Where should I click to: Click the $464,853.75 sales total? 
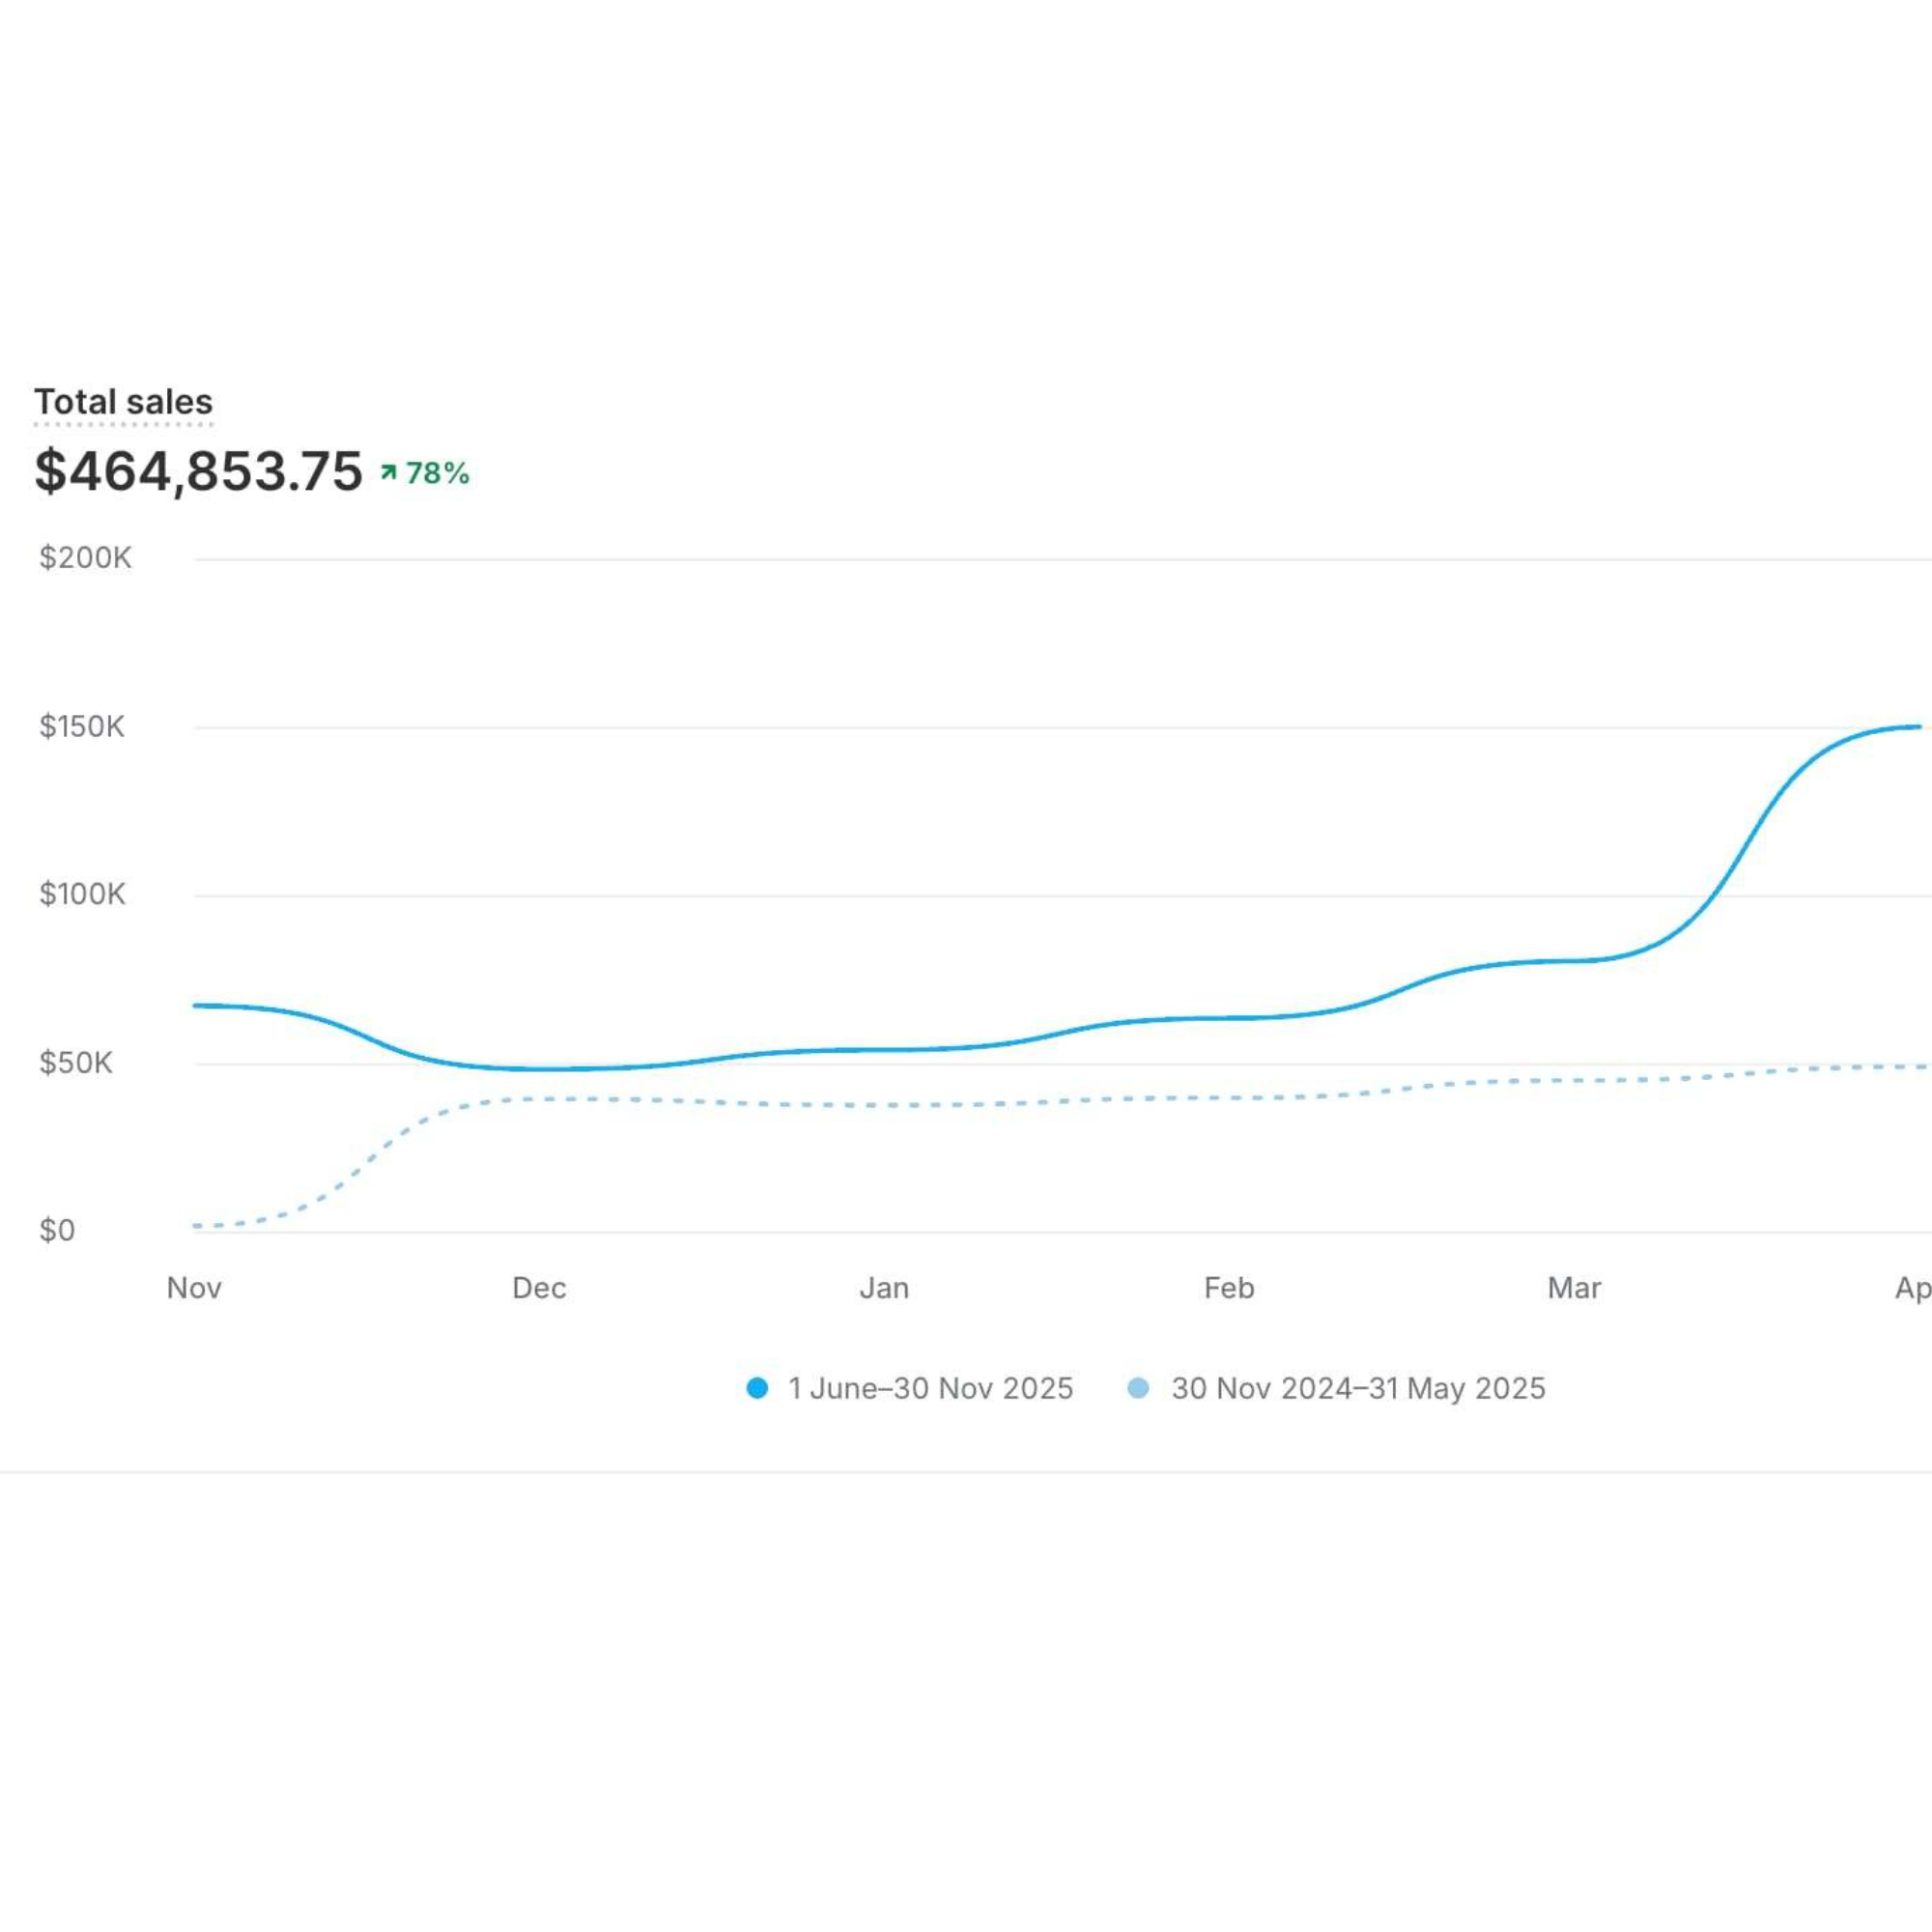pos(198,471)
